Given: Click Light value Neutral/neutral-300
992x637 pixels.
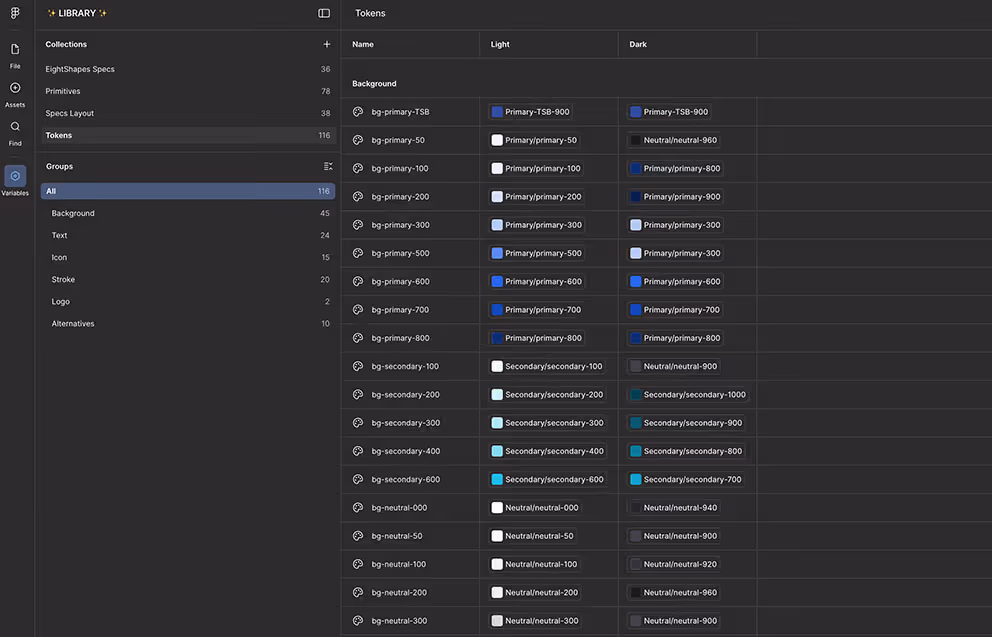Looking at the screenshot, I should (x=535, y=621).
